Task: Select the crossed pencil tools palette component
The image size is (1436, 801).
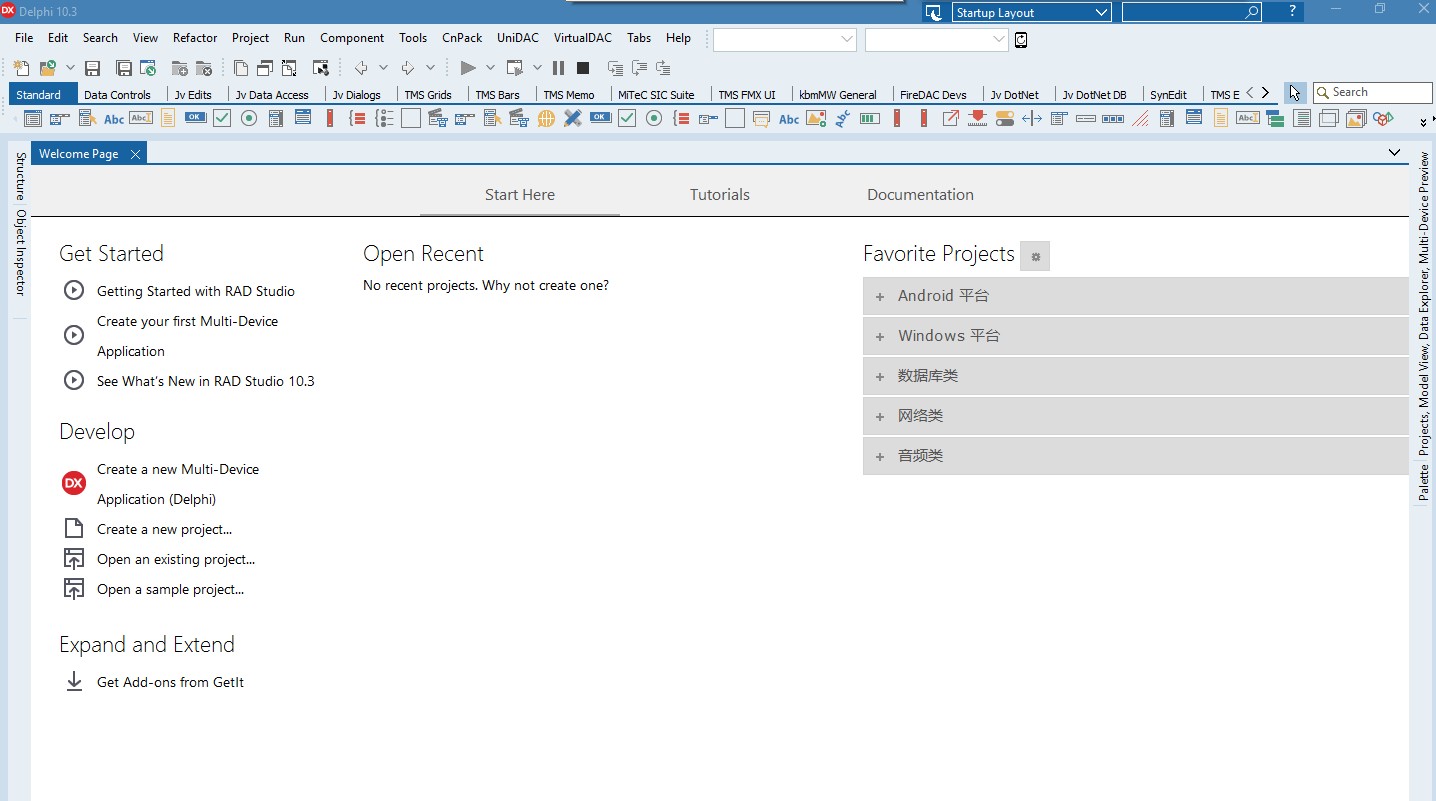Action: pos(572,118)
